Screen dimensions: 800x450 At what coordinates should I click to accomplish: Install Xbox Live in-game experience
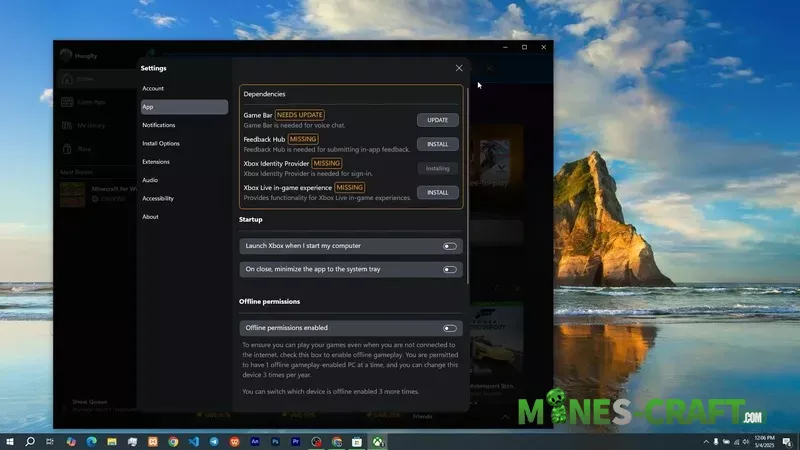click(437, 192)
